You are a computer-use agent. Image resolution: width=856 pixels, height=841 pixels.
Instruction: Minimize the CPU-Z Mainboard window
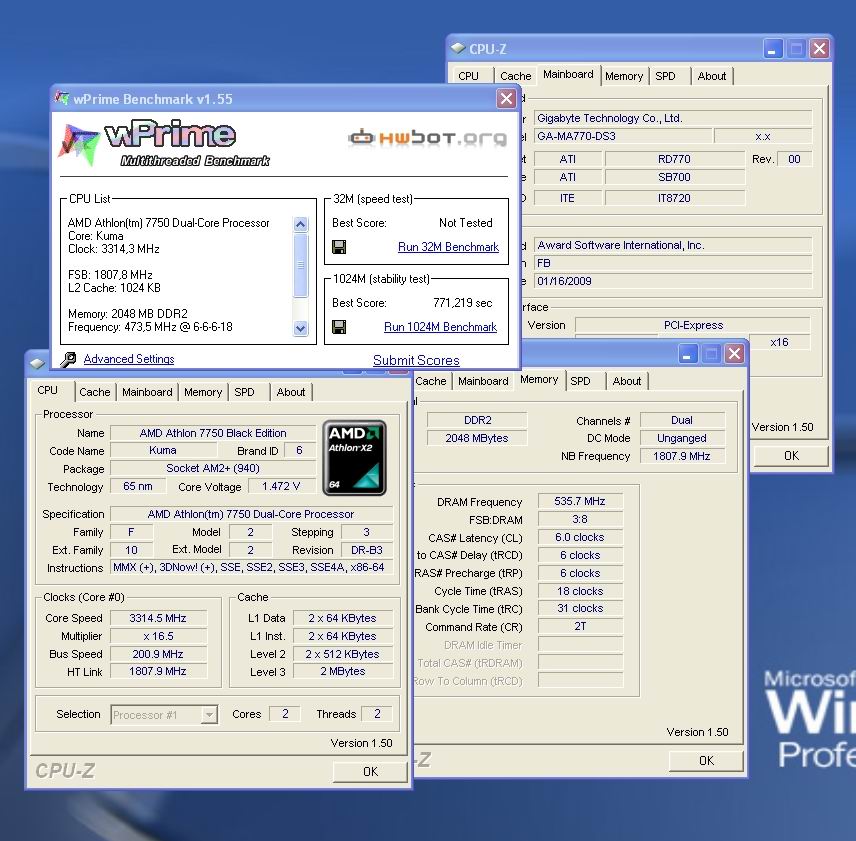point(772,49)
